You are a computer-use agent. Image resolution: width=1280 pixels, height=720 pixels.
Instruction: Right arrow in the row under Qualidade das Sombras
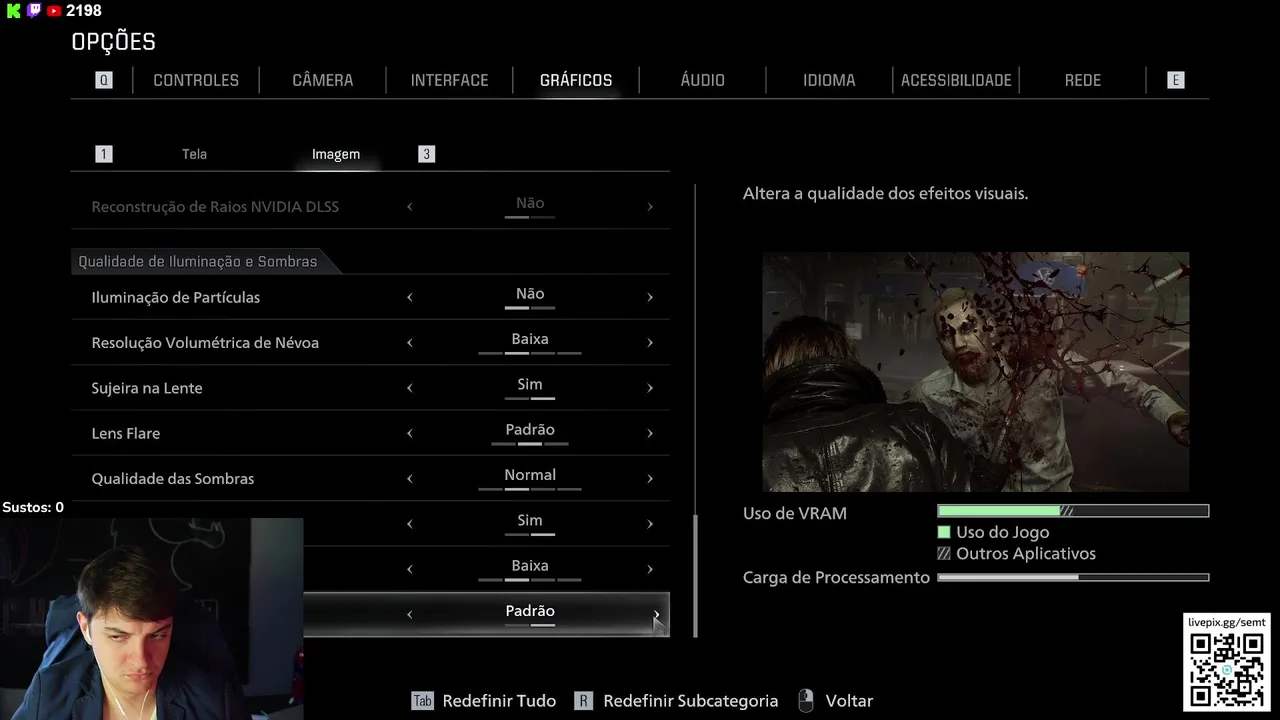(x=650, y=523)
